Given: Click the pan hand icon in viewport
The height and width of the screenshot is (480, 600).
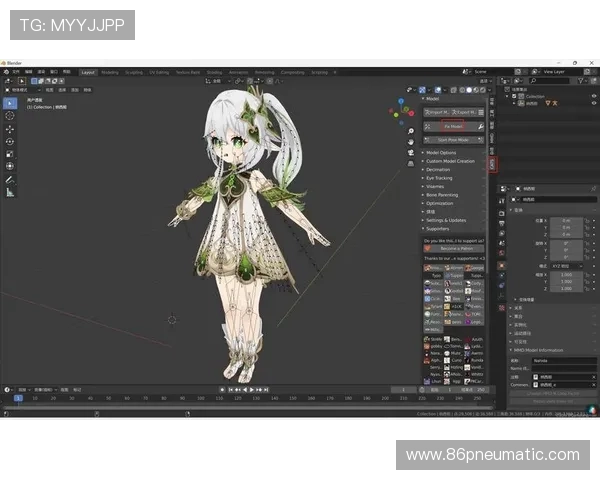Looking at the screenshot, I should pyautogui.click(x=411, y=144).
